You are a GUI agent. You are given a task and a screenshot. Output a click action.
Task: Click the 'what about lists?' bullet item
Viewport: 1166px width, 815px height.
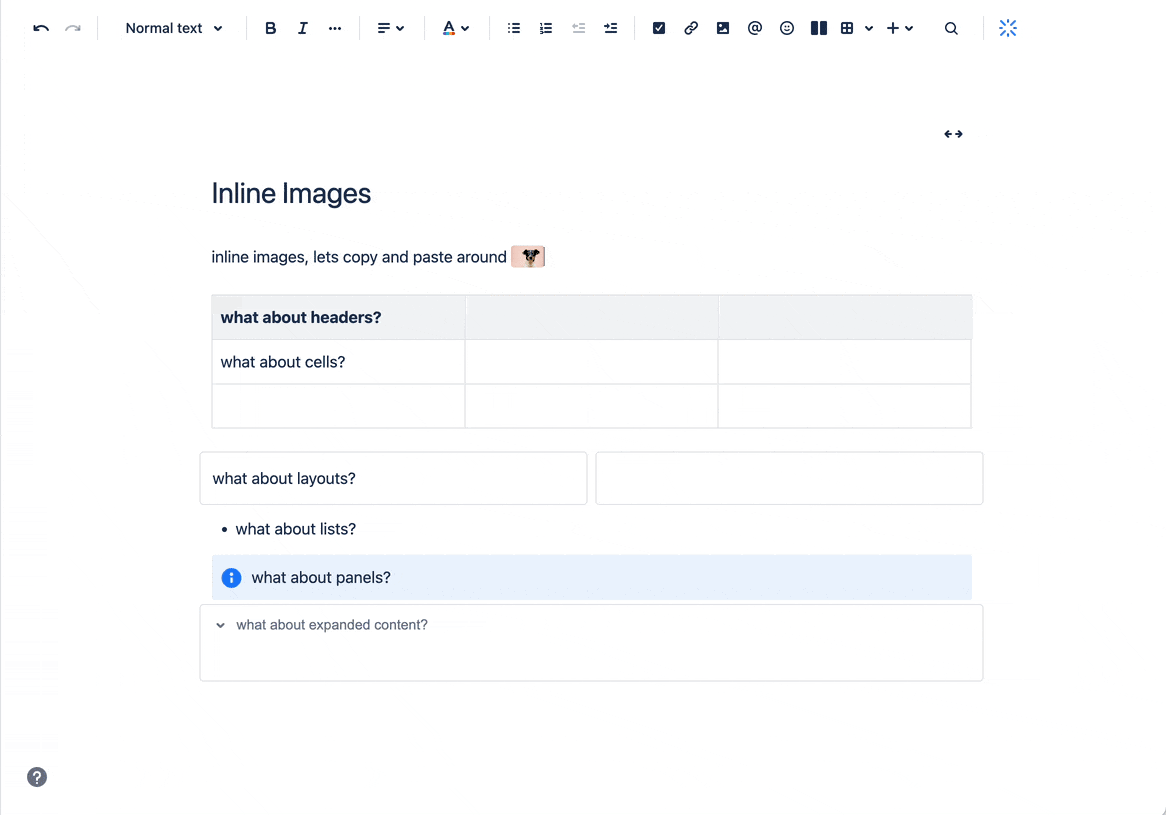(x=295, y=529)
